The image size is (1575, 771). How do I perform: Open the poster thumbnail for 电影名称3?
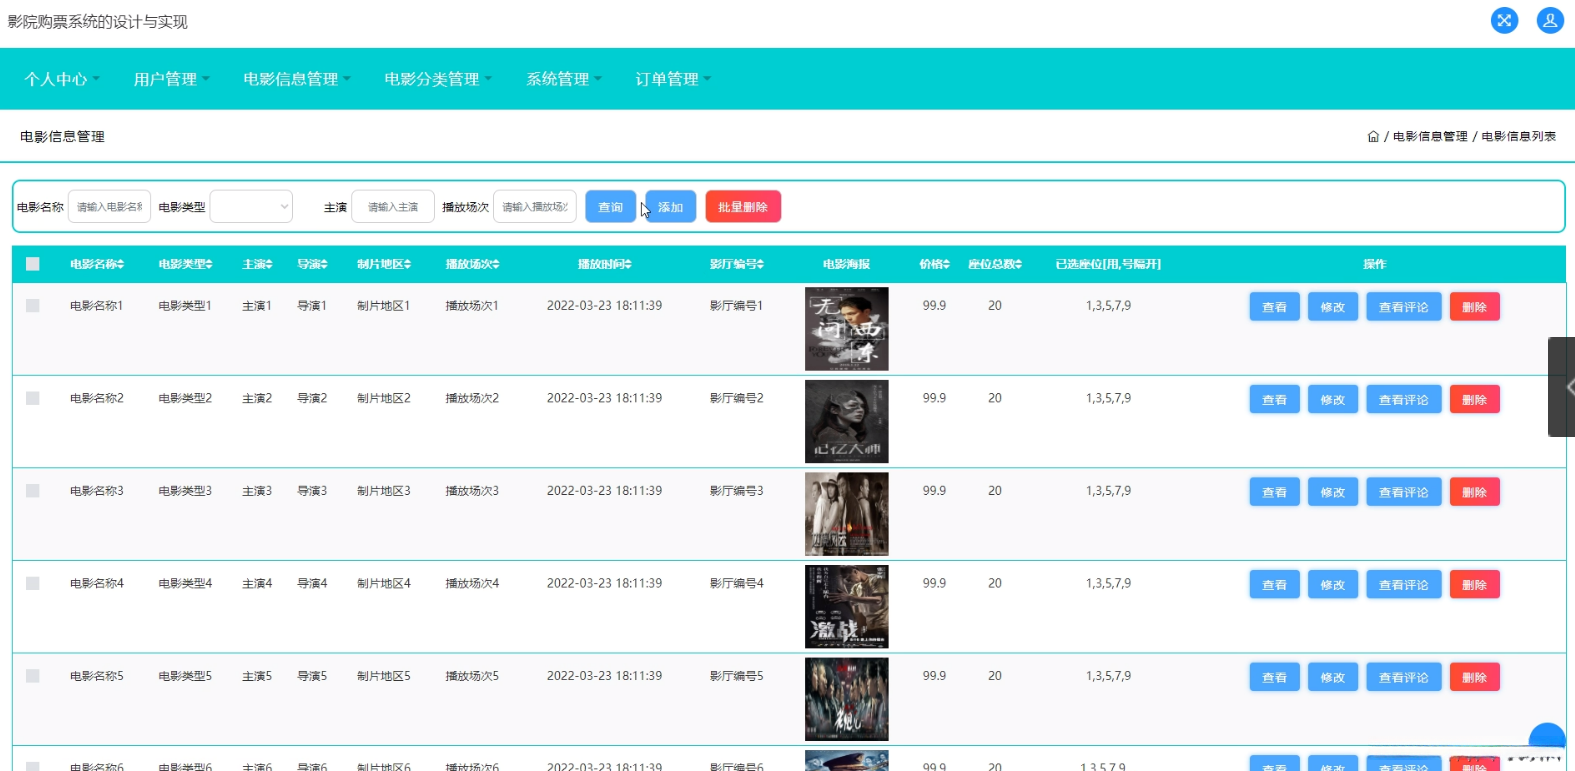tap(847, 514)
